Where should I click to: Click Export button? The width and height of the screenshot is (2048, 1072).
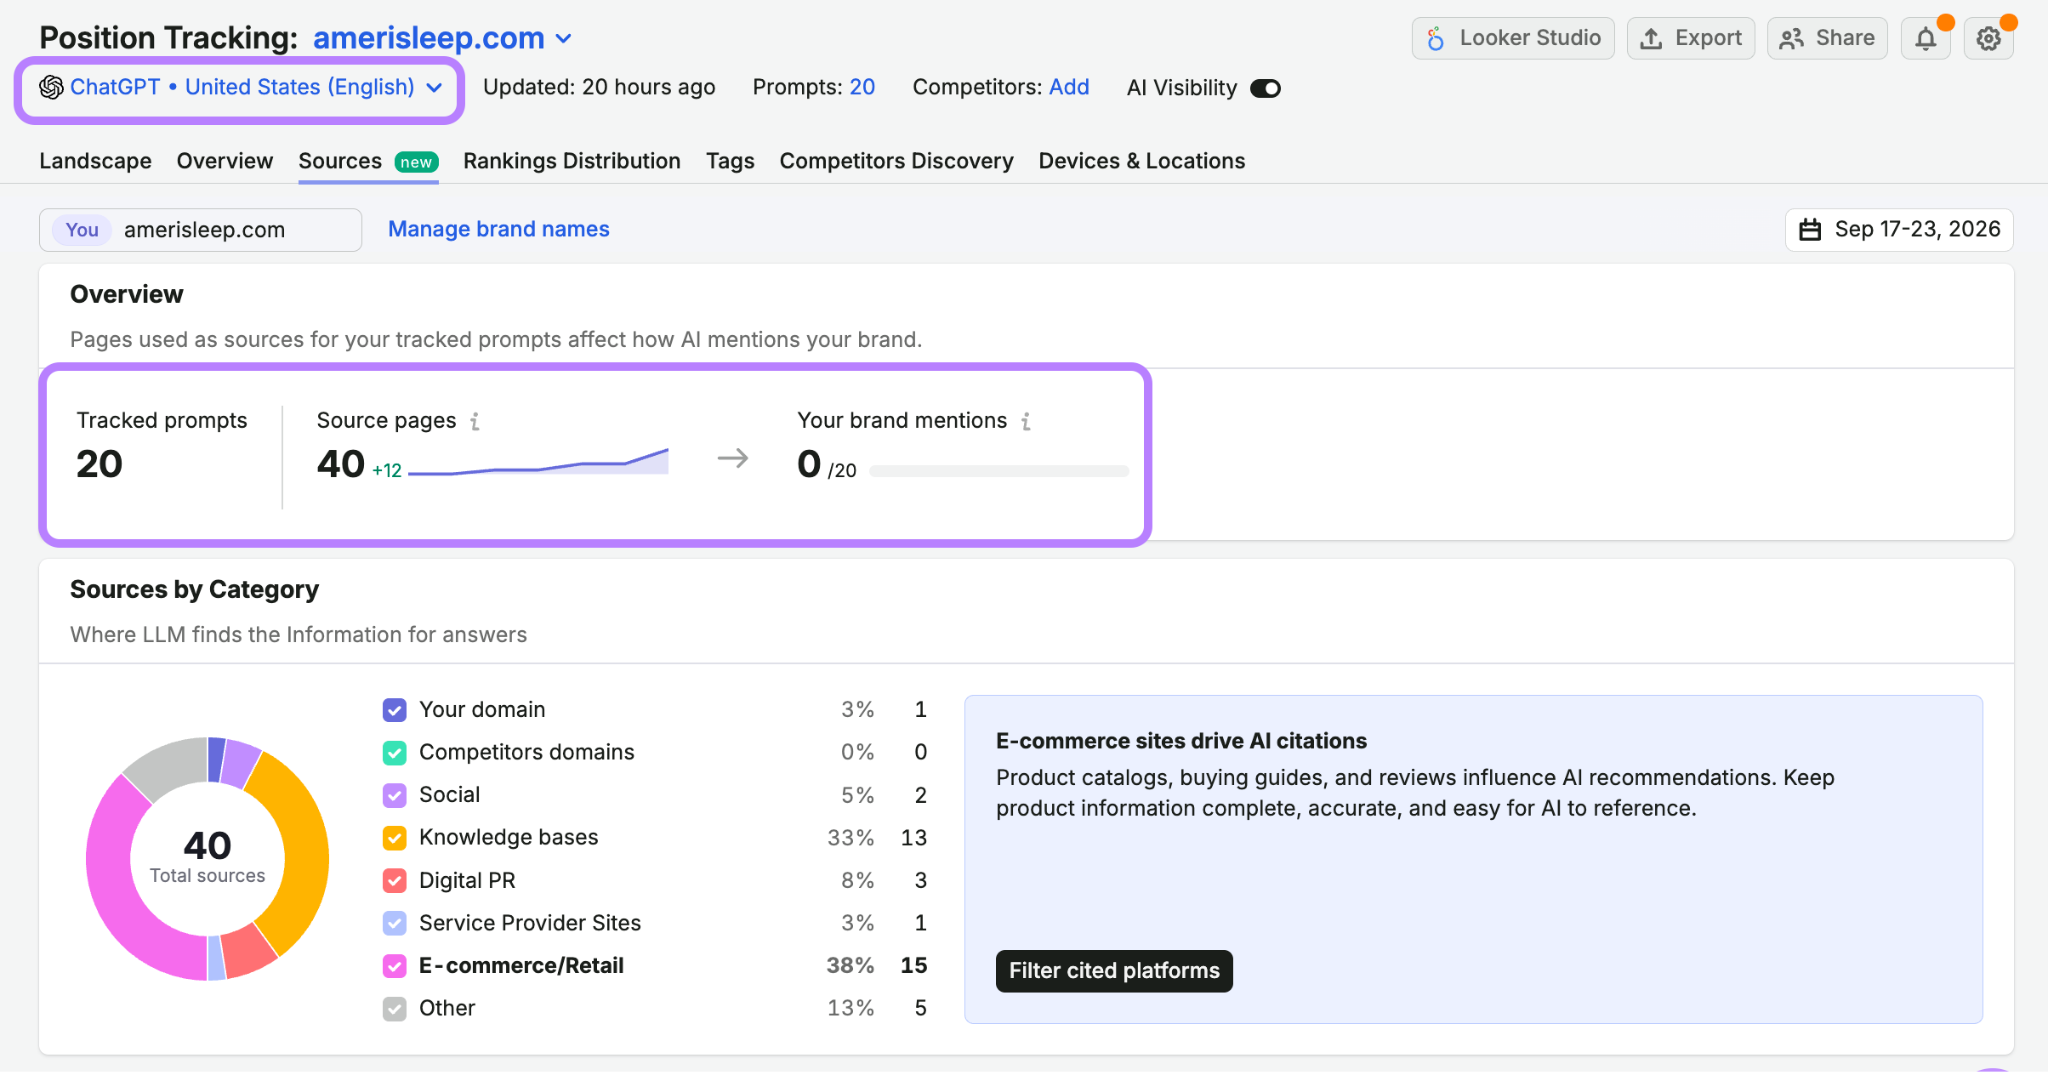[1691, 38]
